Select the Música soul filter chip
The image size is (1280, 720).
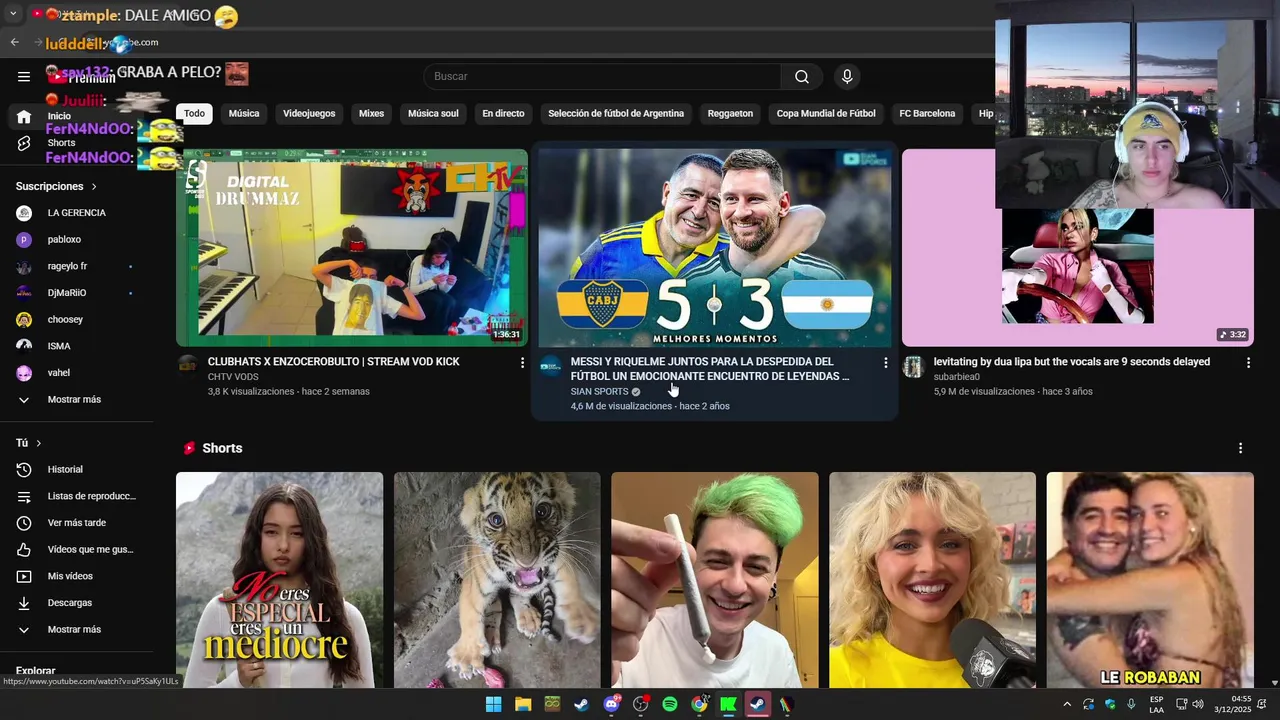coord(433,114)
